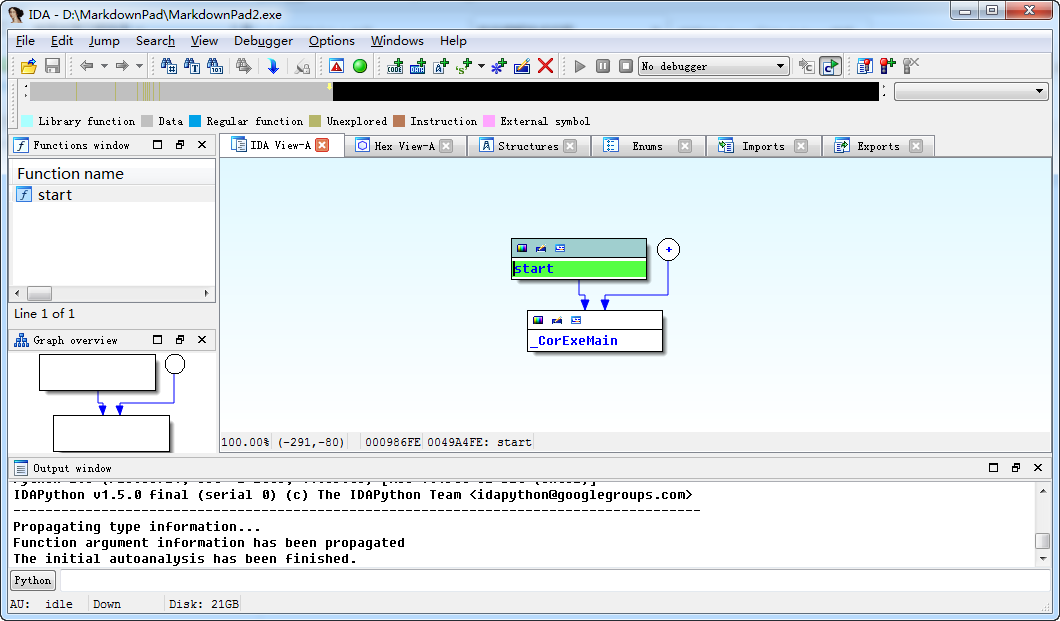Screen dimensions: 1060x621
Task: Click the save database floppy icon
Action: tap(52, 66)
